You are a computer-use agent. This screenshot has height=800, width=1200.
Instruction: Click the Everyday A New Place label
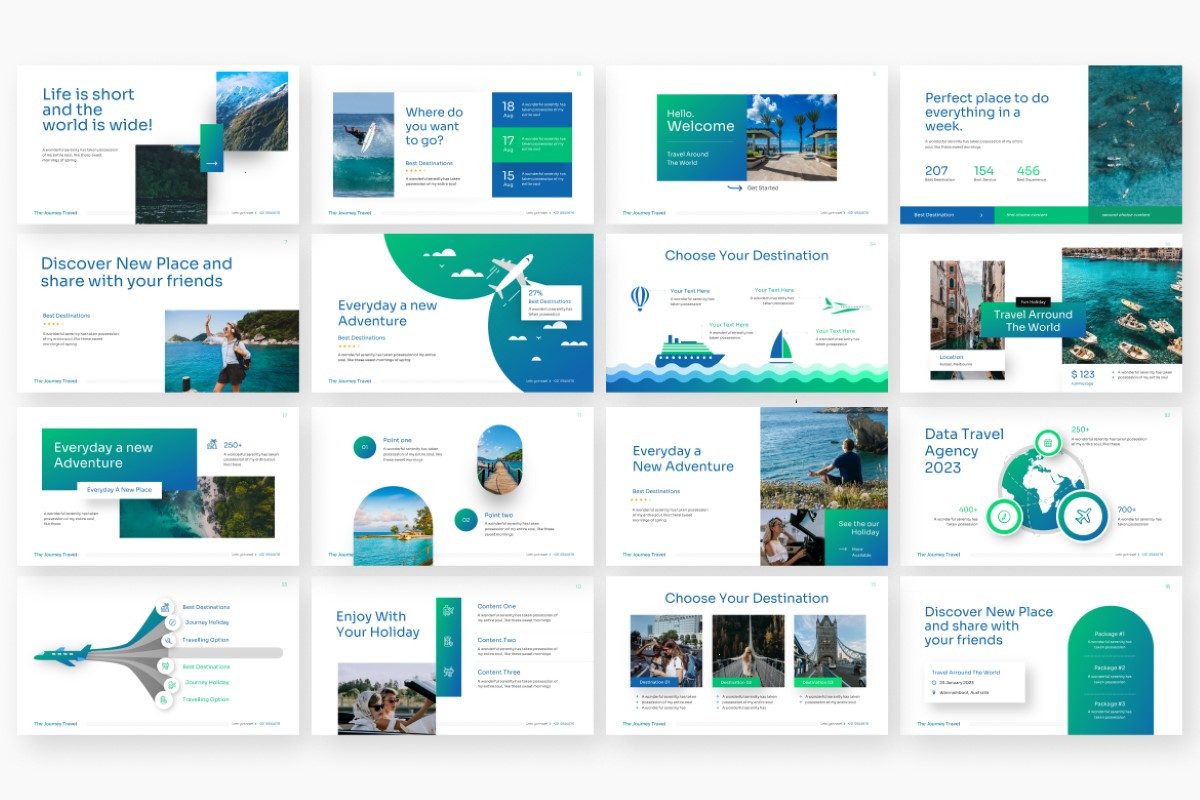120,490
